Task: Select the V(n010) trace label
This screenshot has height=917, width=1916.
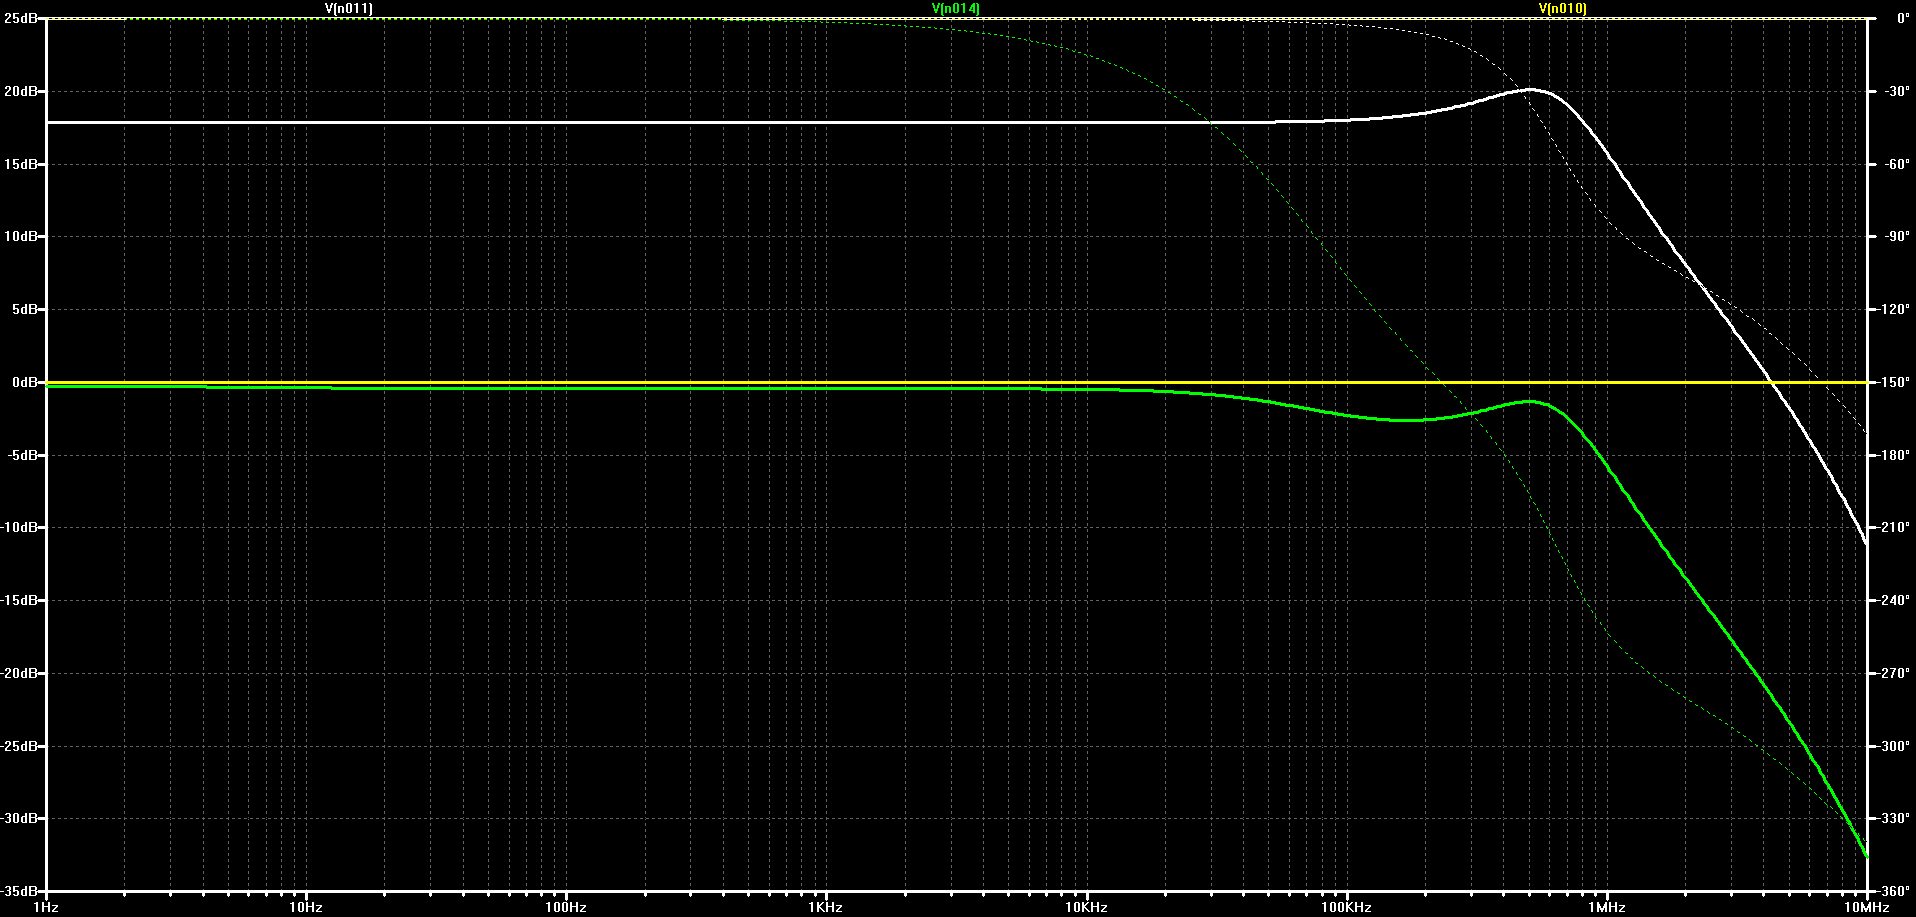Action: [1562, 8]
